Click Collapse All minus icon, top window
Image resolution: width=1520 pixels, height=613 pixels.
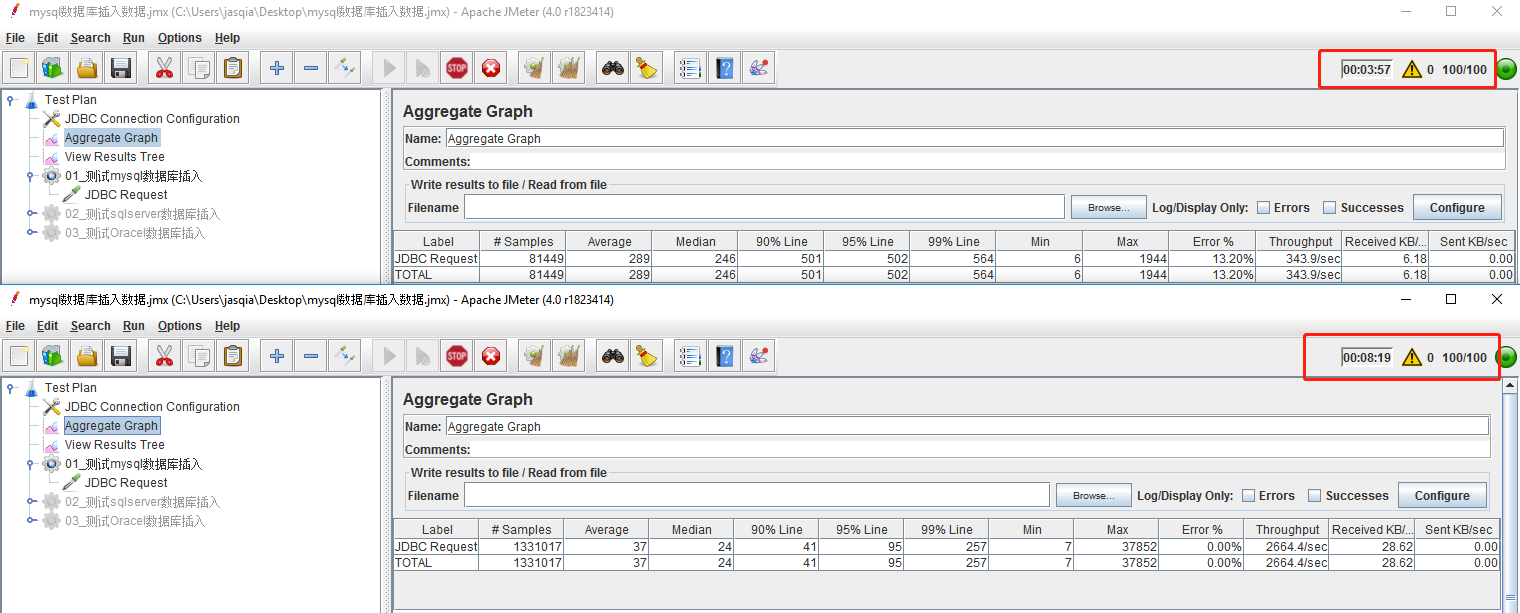311,68
